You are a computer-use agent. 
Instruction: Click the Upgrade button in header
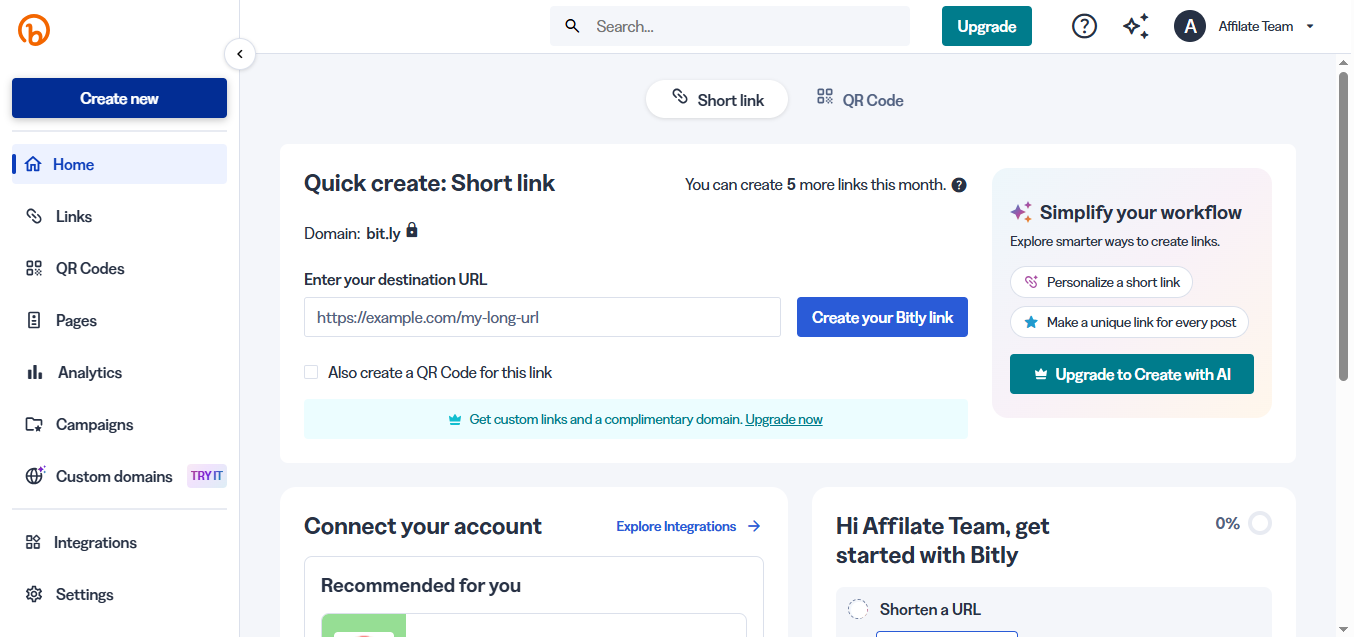coord(987,26)
